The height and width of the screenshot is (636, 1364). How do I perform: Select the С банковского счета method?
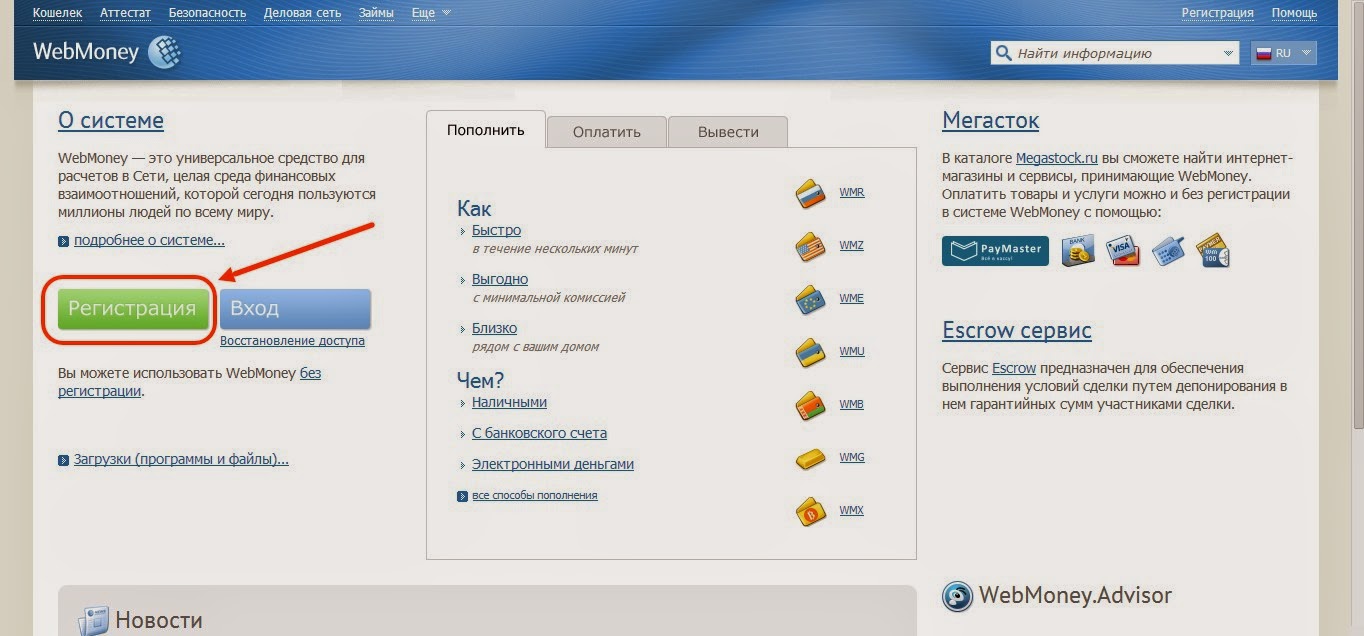coord(539,433)
